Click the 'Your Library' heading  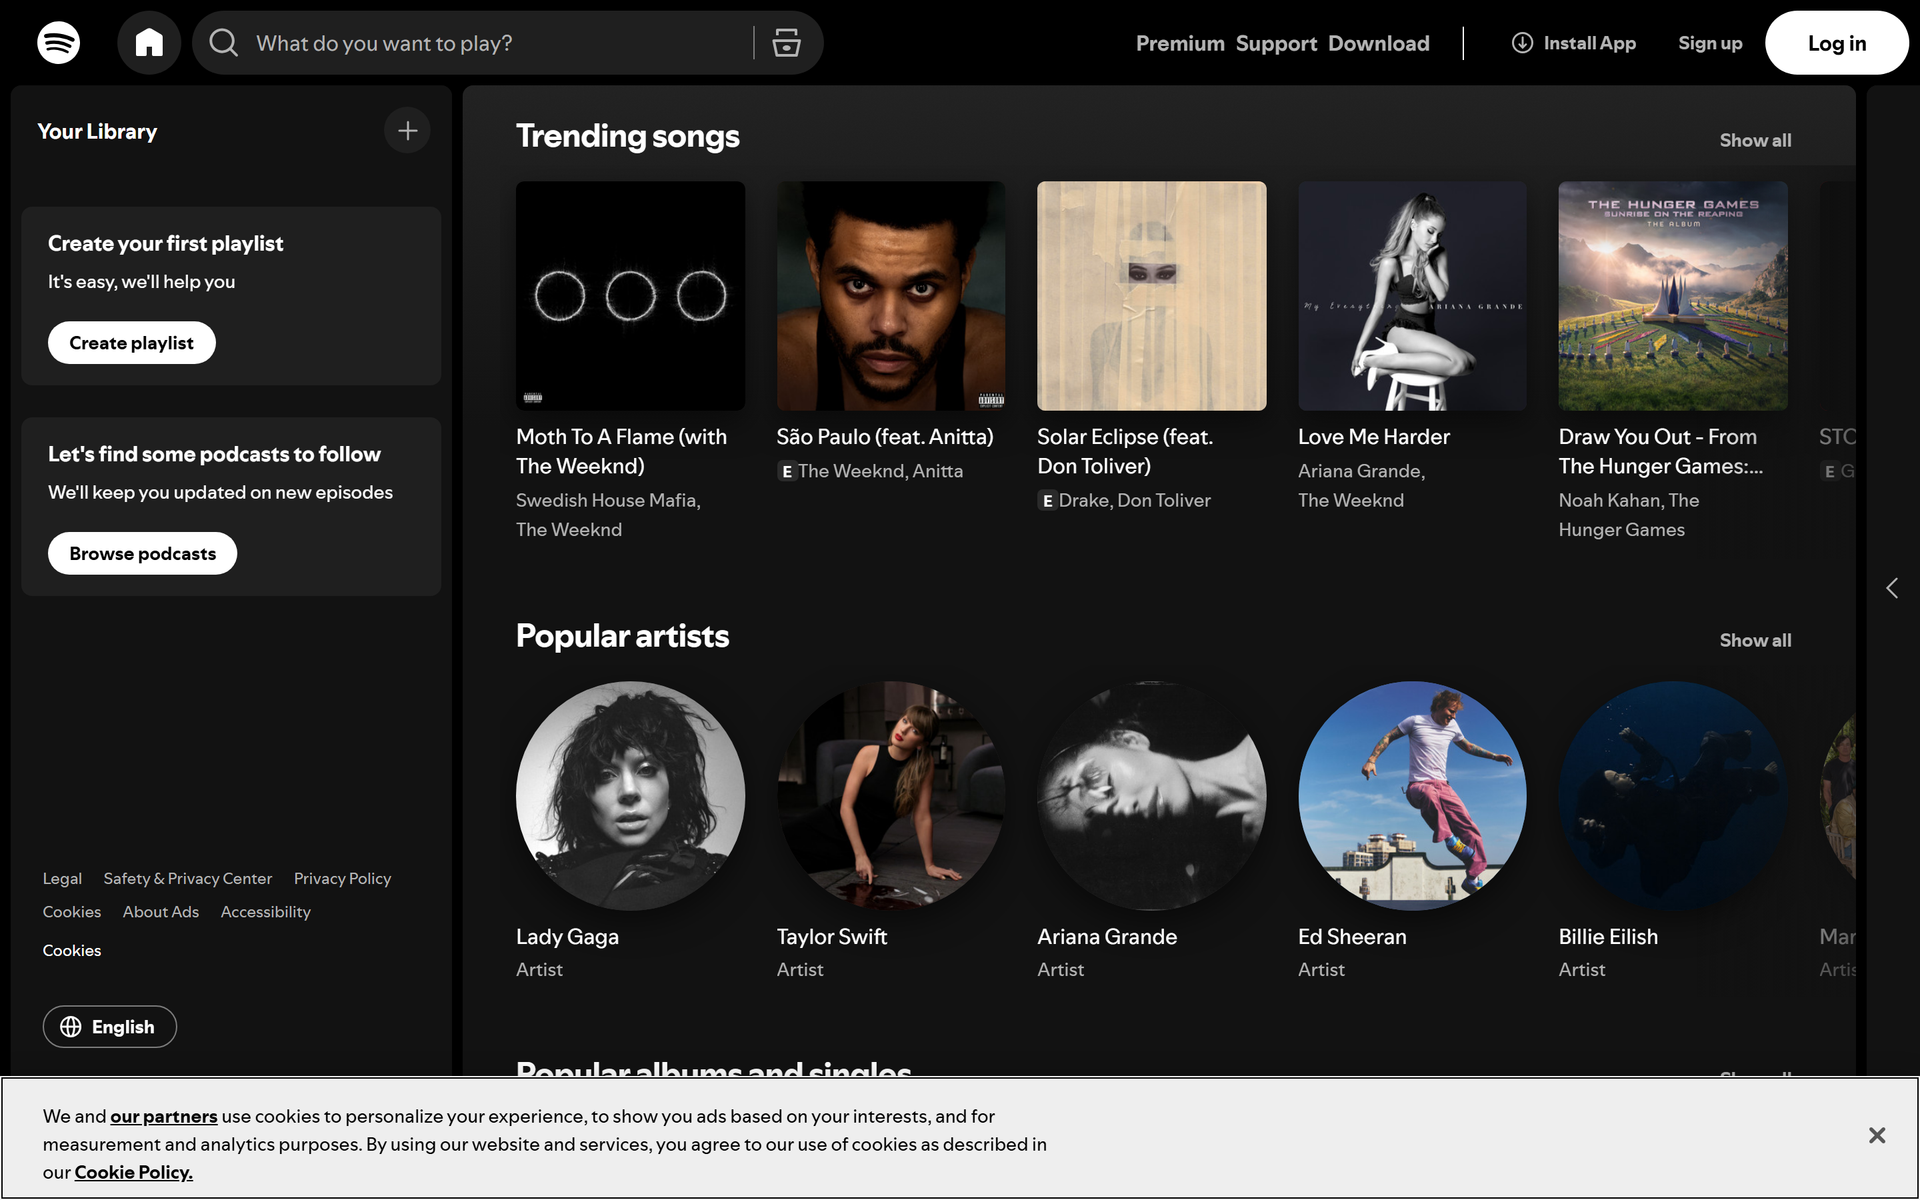97,131
